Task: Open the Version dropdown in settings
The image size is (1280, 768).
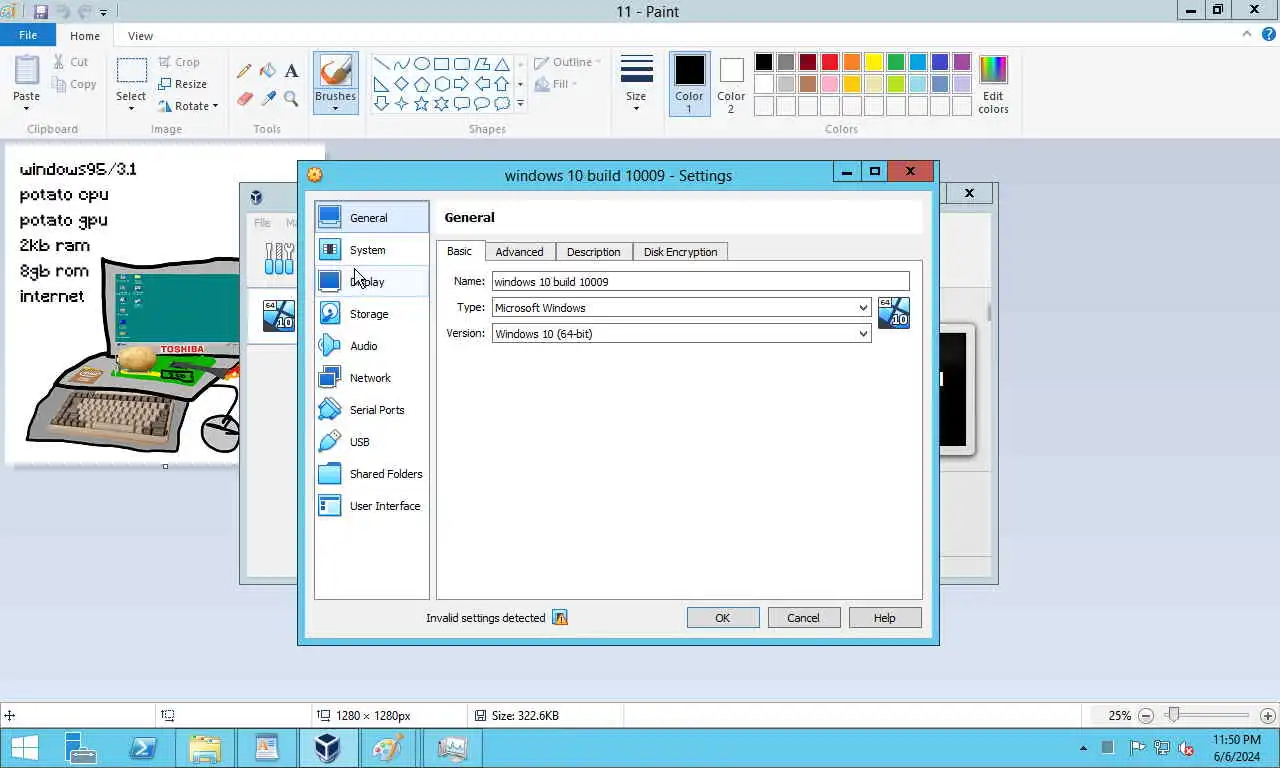Action: (681, 334)
